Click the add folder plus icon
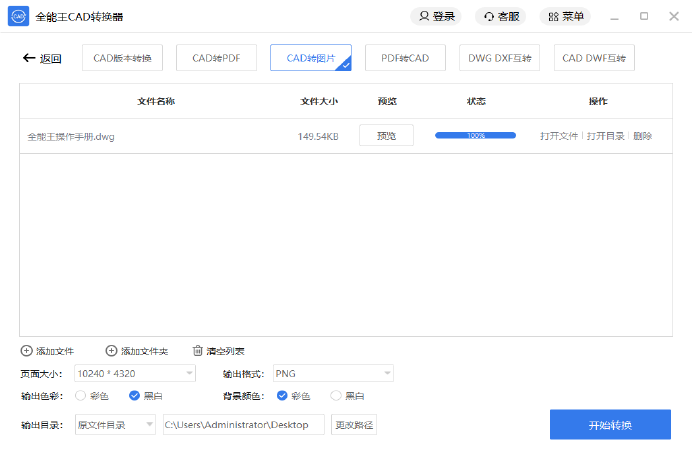Image resolution: width=693 pixels, height=457 pixels. point(111,351)
